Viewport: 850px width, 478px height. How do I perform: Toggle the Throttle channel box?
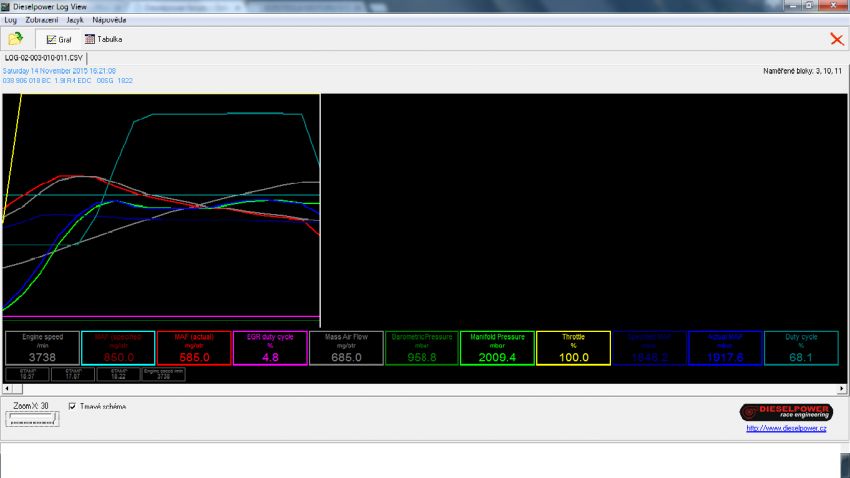point(573,347)
